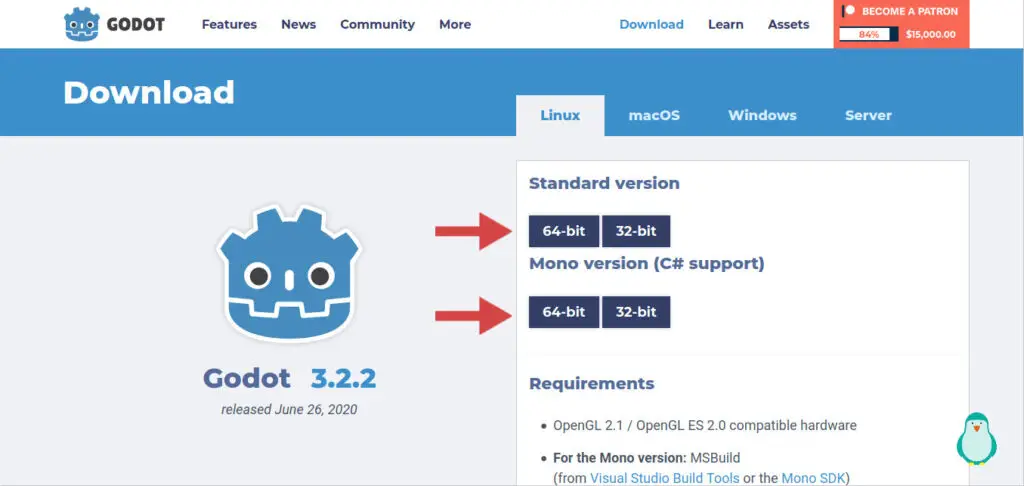Click the large Godot robot logo
The width and height of the screenshot is (1024, 486).
point(289,273)
